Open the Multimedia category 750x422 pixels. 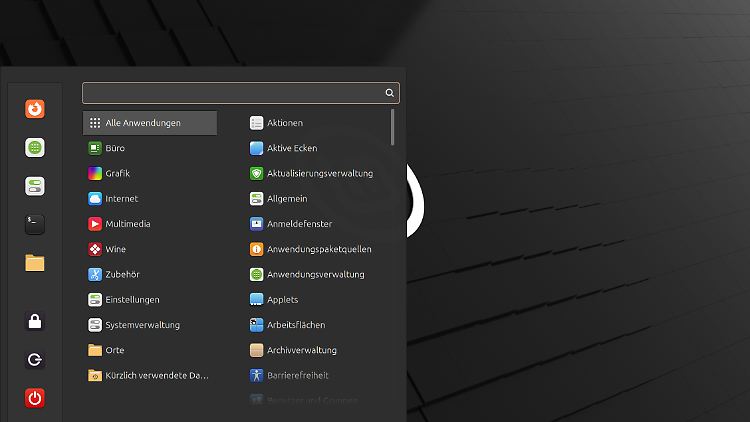click(127, 224)
